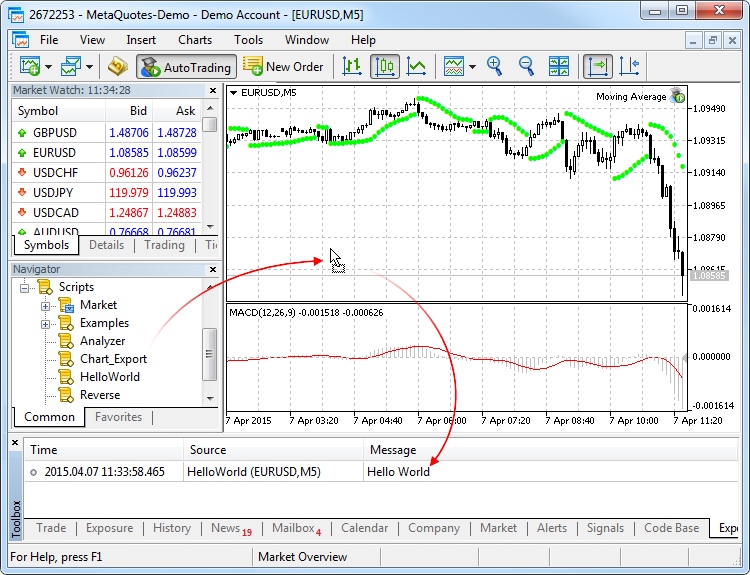The width and height of the screenshot is (750, 575).
Task: Open the Insert menu
Action: pyautogui.click(x=141, y=40)
